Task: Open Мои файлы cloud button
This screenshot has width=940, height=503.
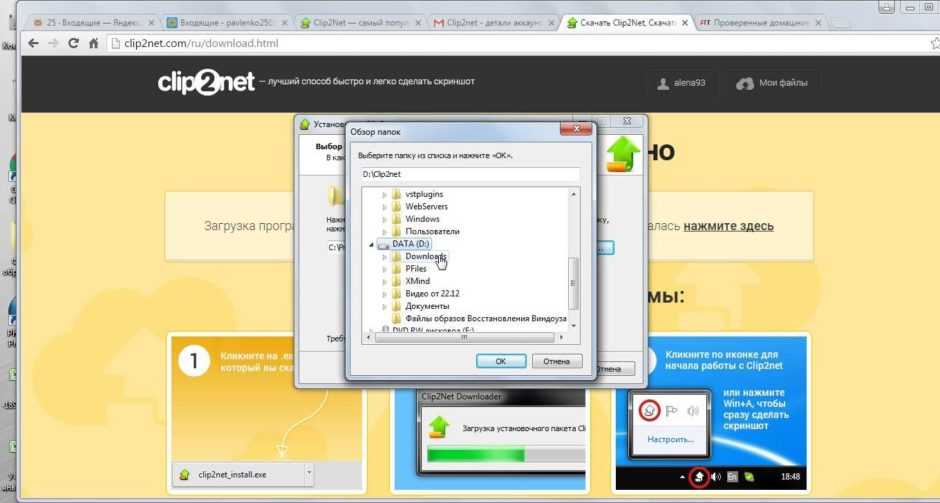Action: (x=771, y=83)
